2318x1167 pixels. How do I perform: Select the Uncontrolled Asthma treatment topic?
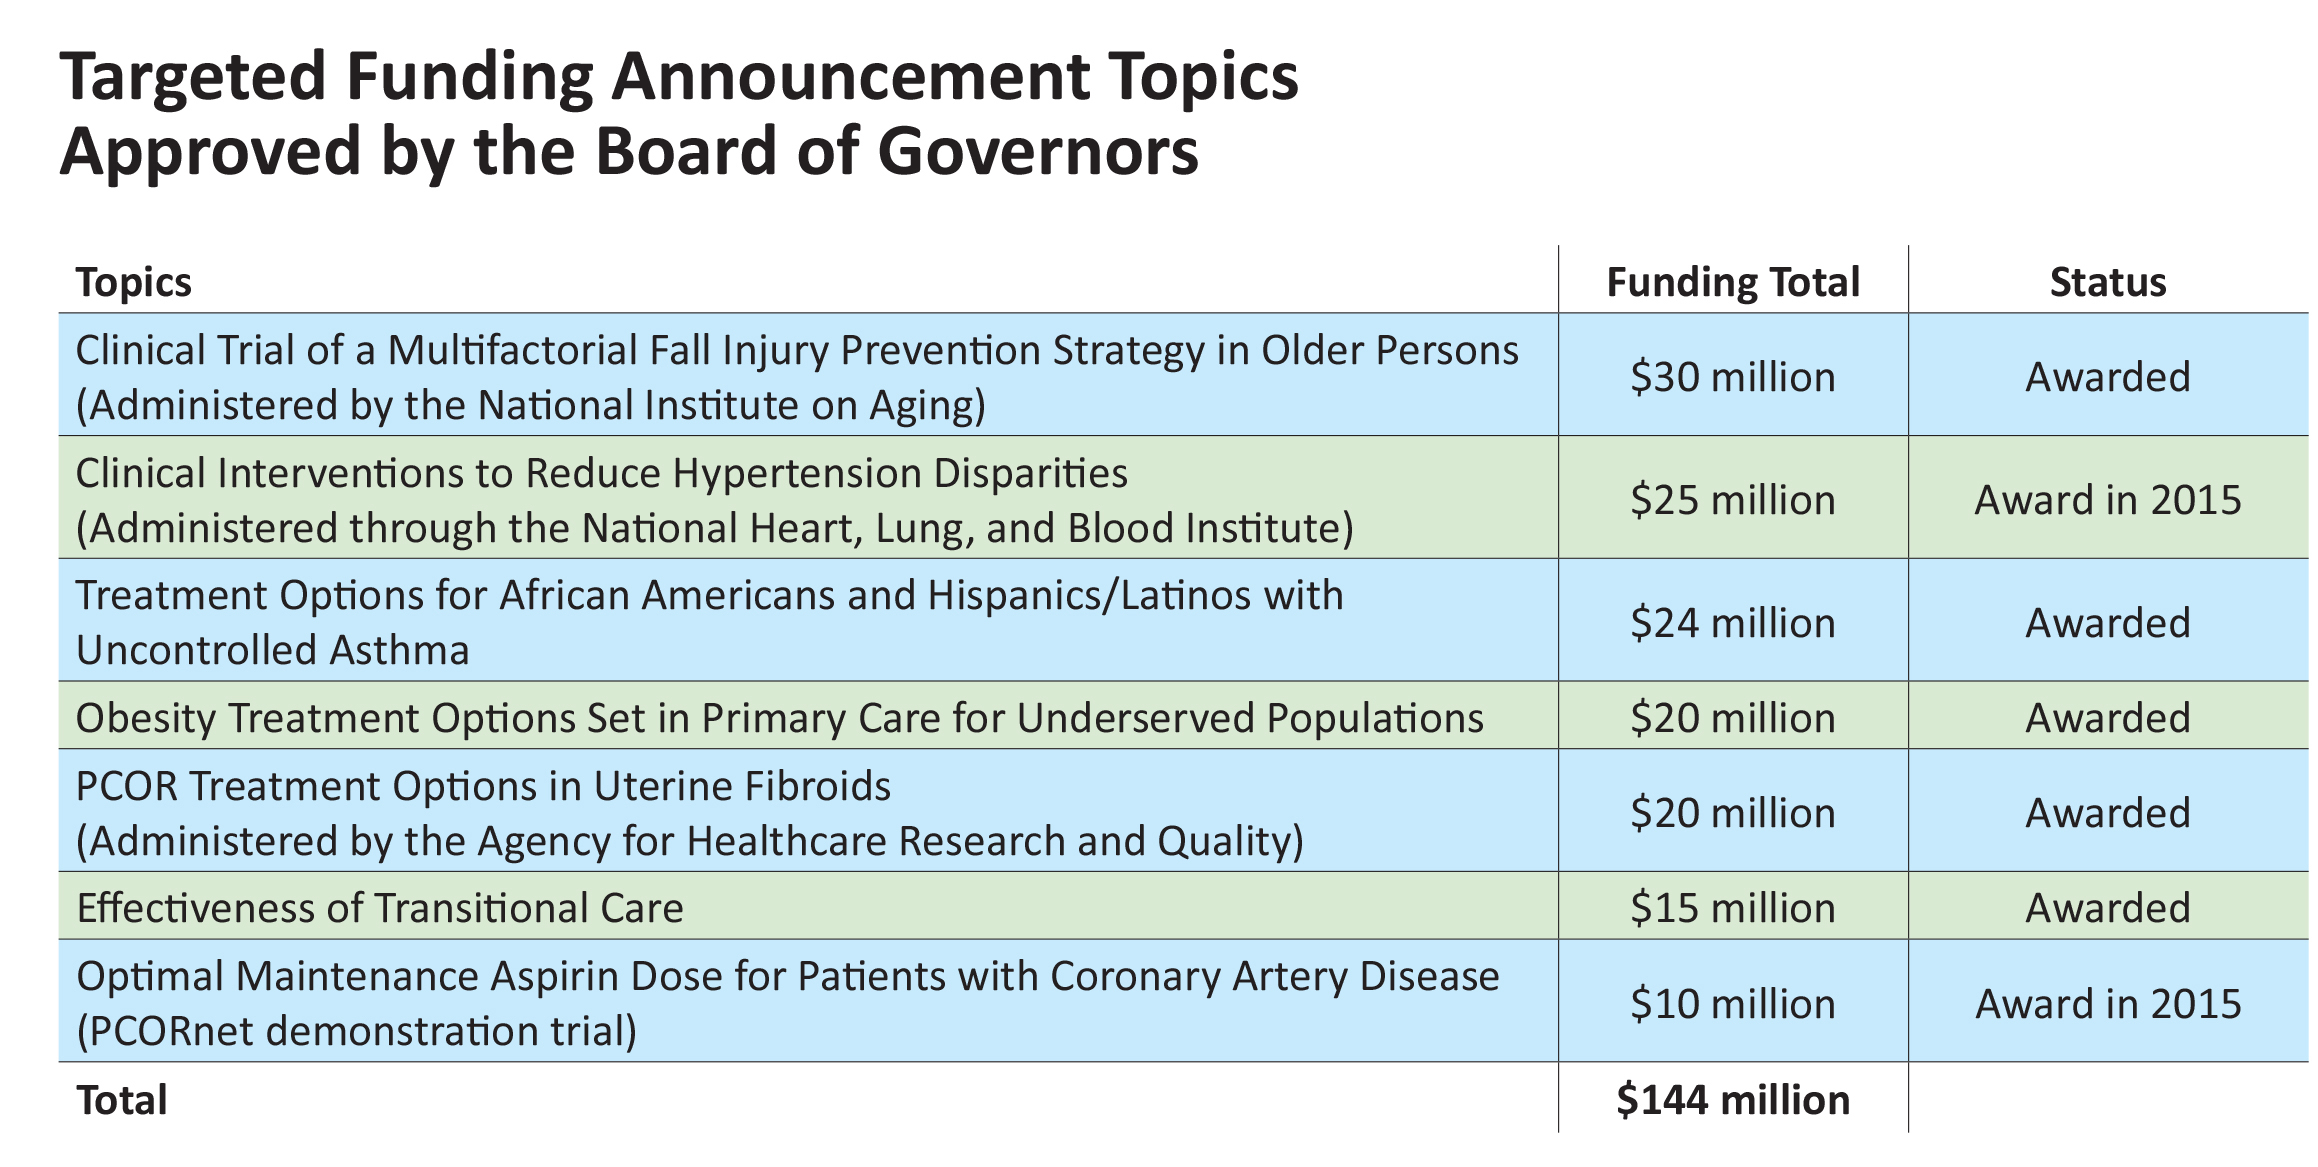[709, 622]
